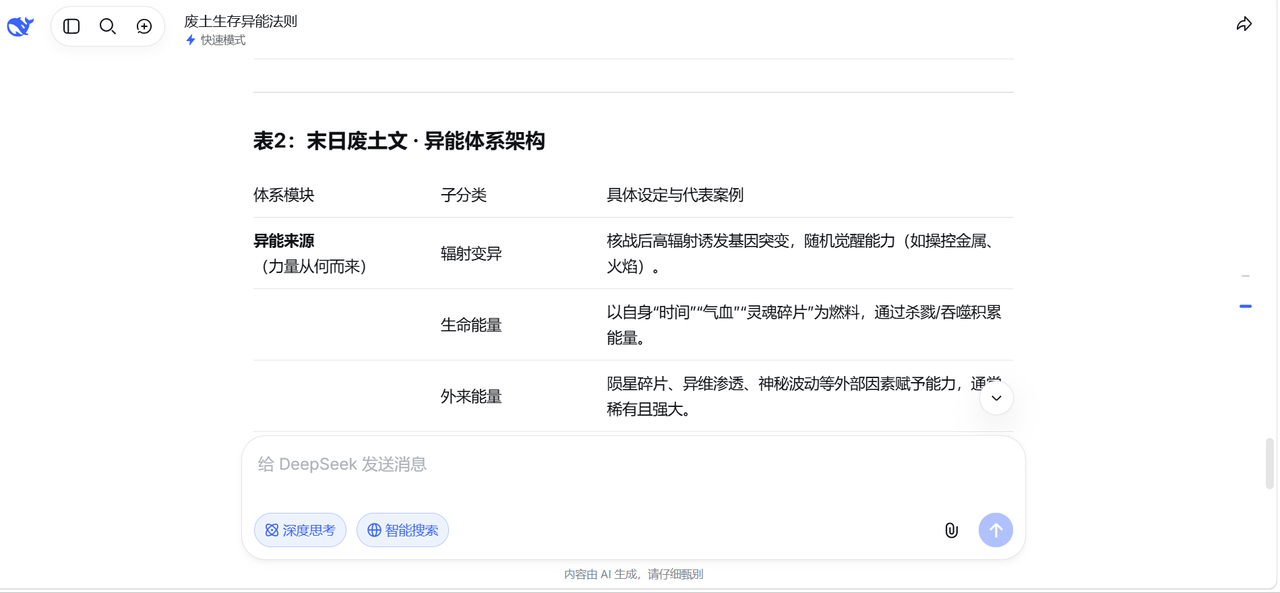This screenshot has width=1280, height=593.
Task: Toggle the sidebar panel icon
Action: 71,27
